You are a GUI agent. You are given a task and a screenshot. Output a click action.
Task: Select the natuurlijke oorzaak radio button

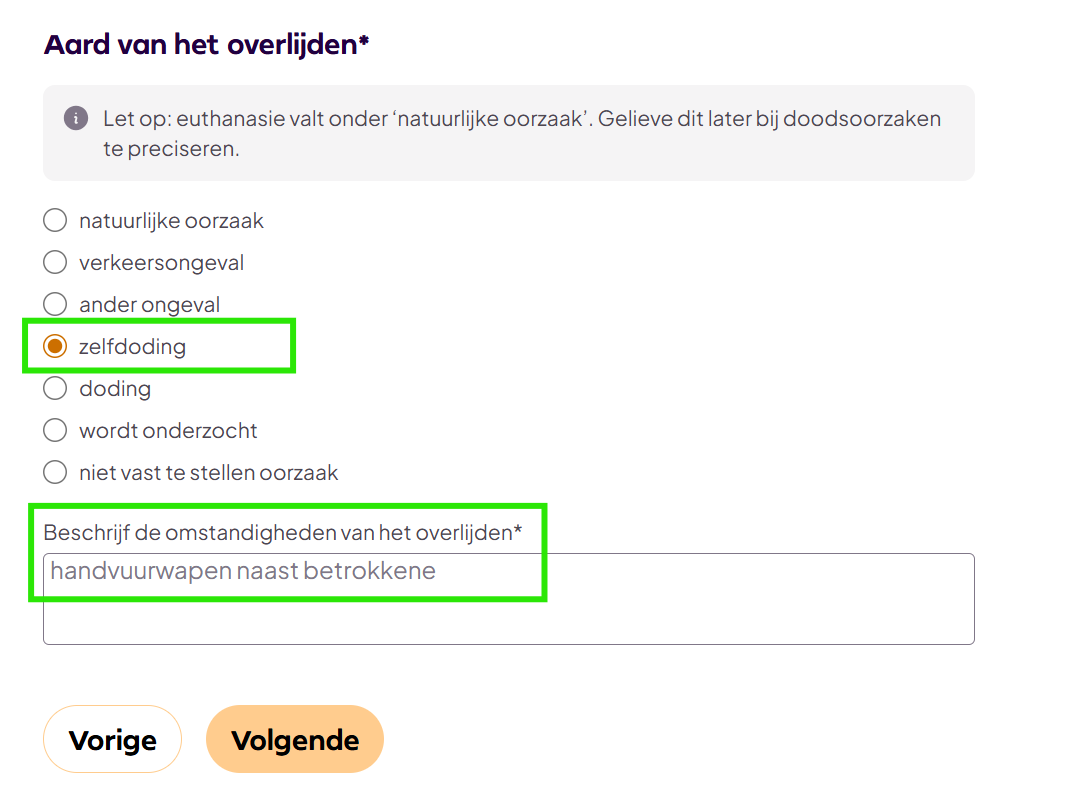[55, 220]
